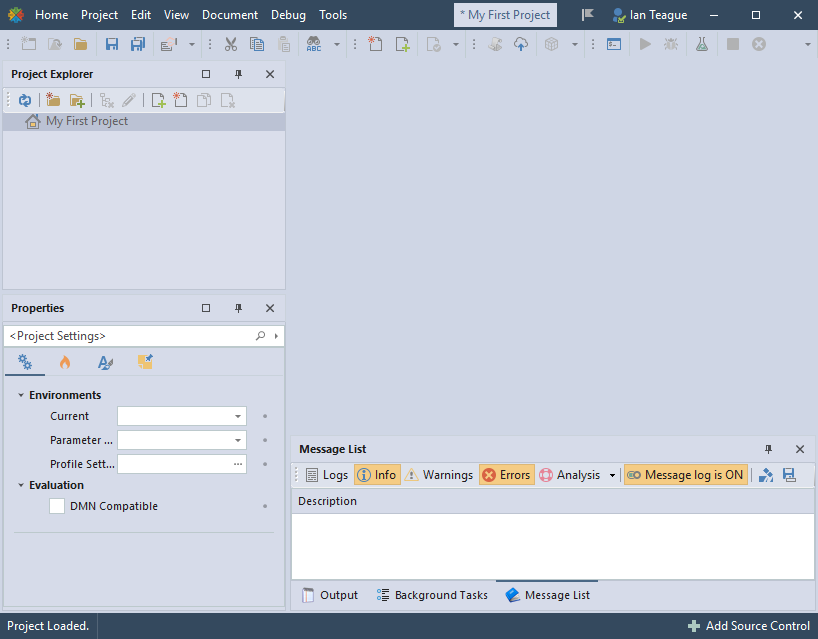Select My First Project tree node

click(87, 121)
